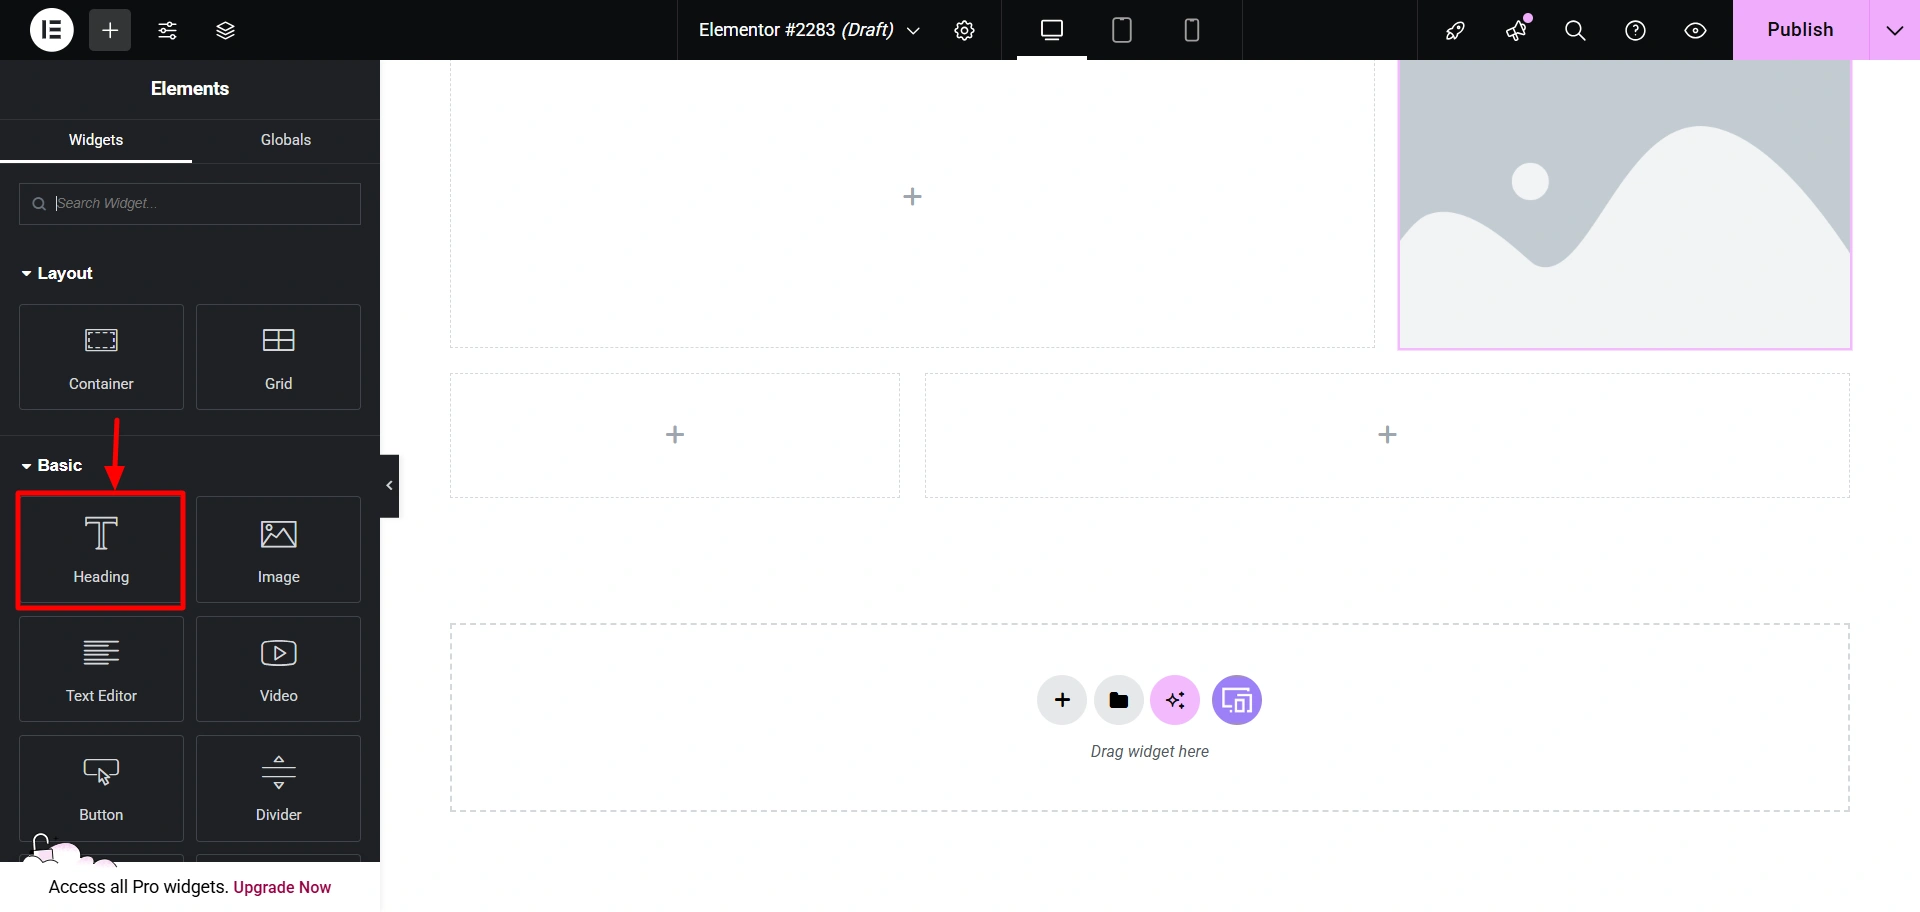Select the Grid widget
Image resolution: width=1920 pixels, height=912 pixels.
(x=278, y=357)
